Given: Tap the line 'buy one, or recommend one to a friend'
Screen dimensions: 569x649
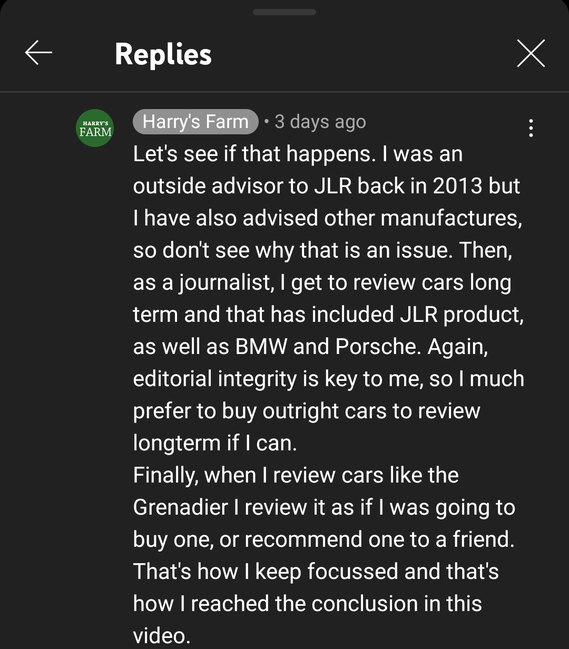Looking at the screenshot, I should tap(324, 539).
